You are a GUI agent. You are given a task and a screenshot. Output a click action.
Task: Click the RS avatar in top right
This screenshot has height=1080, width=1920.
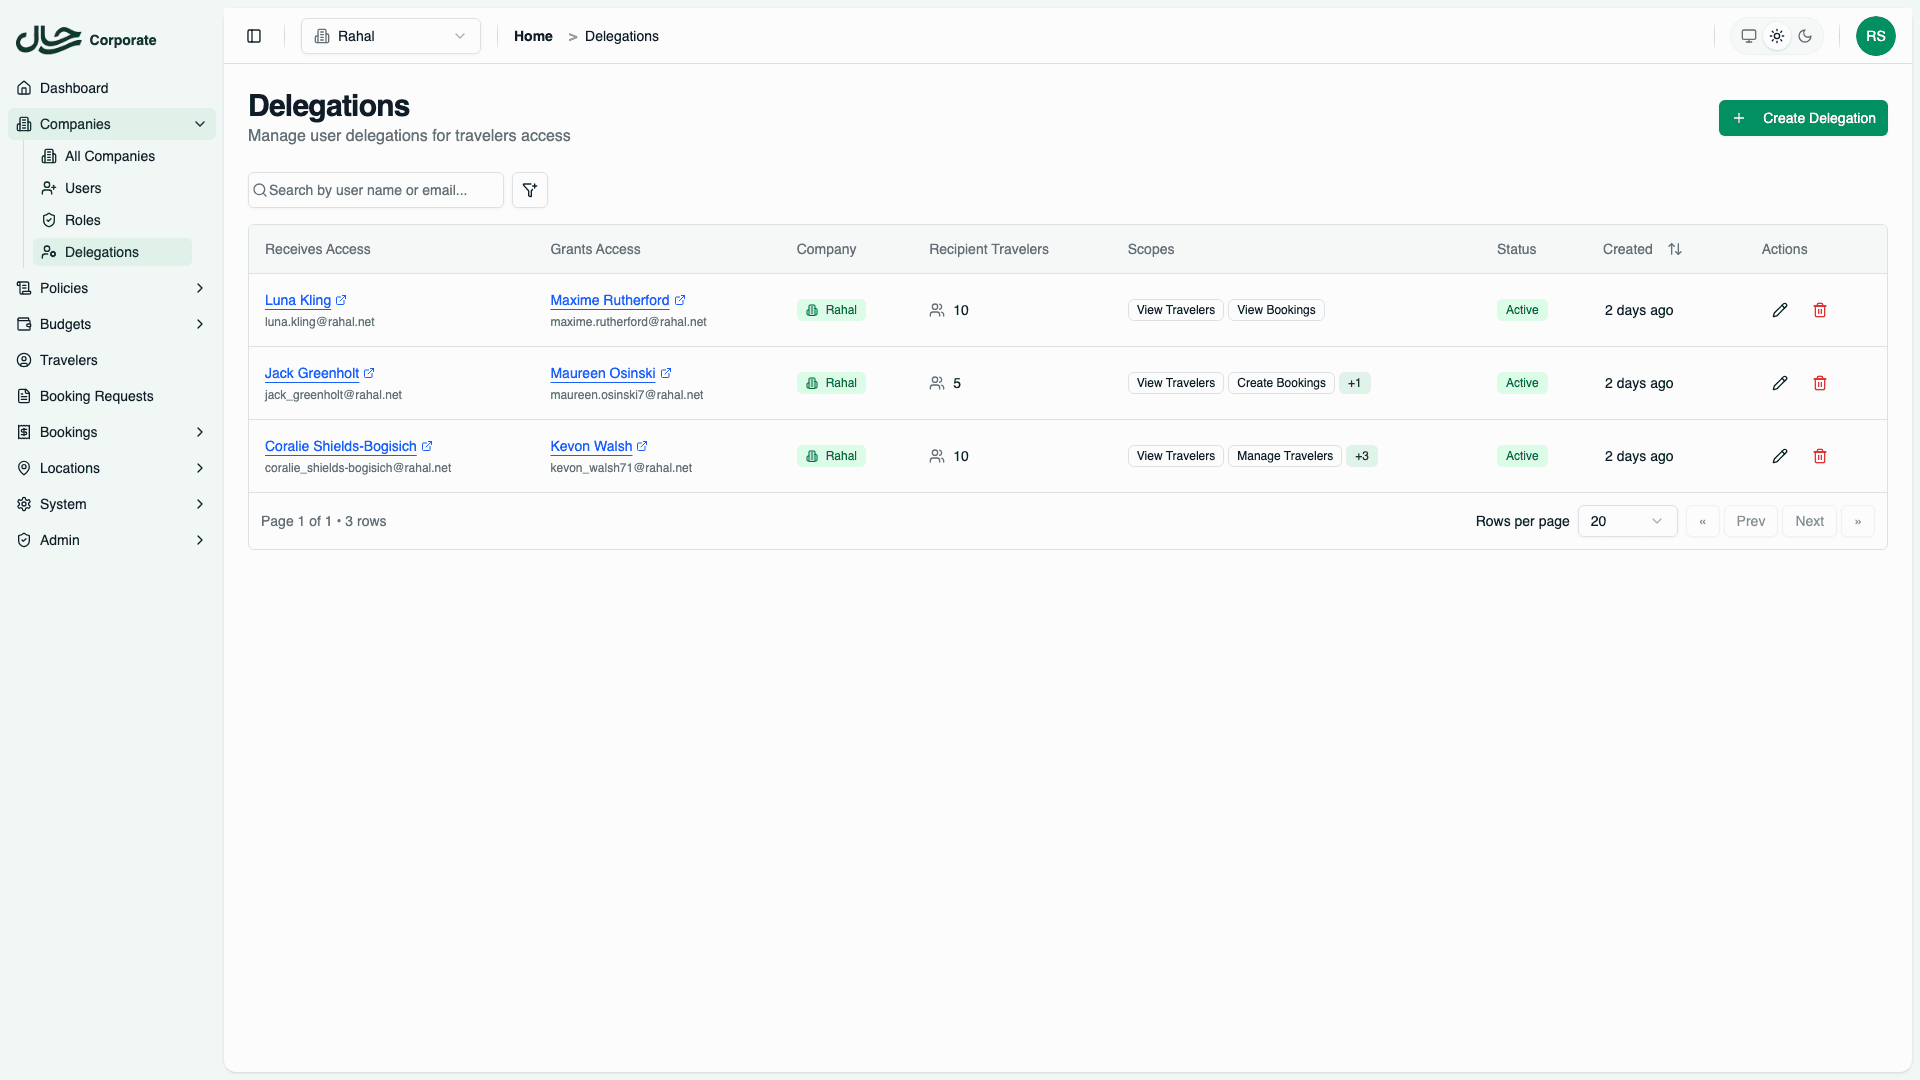pyautogui.click(x=1876, y=36)
